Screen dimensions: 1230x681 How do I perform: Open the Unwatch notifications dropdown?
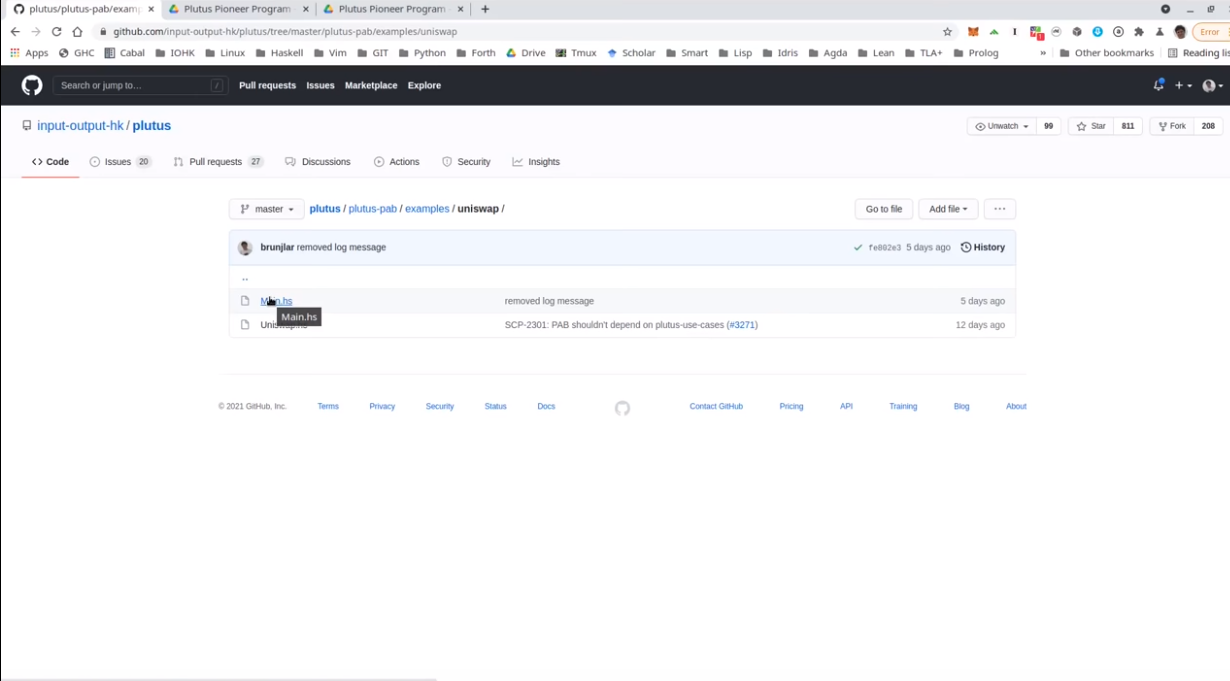[1001, 126]
